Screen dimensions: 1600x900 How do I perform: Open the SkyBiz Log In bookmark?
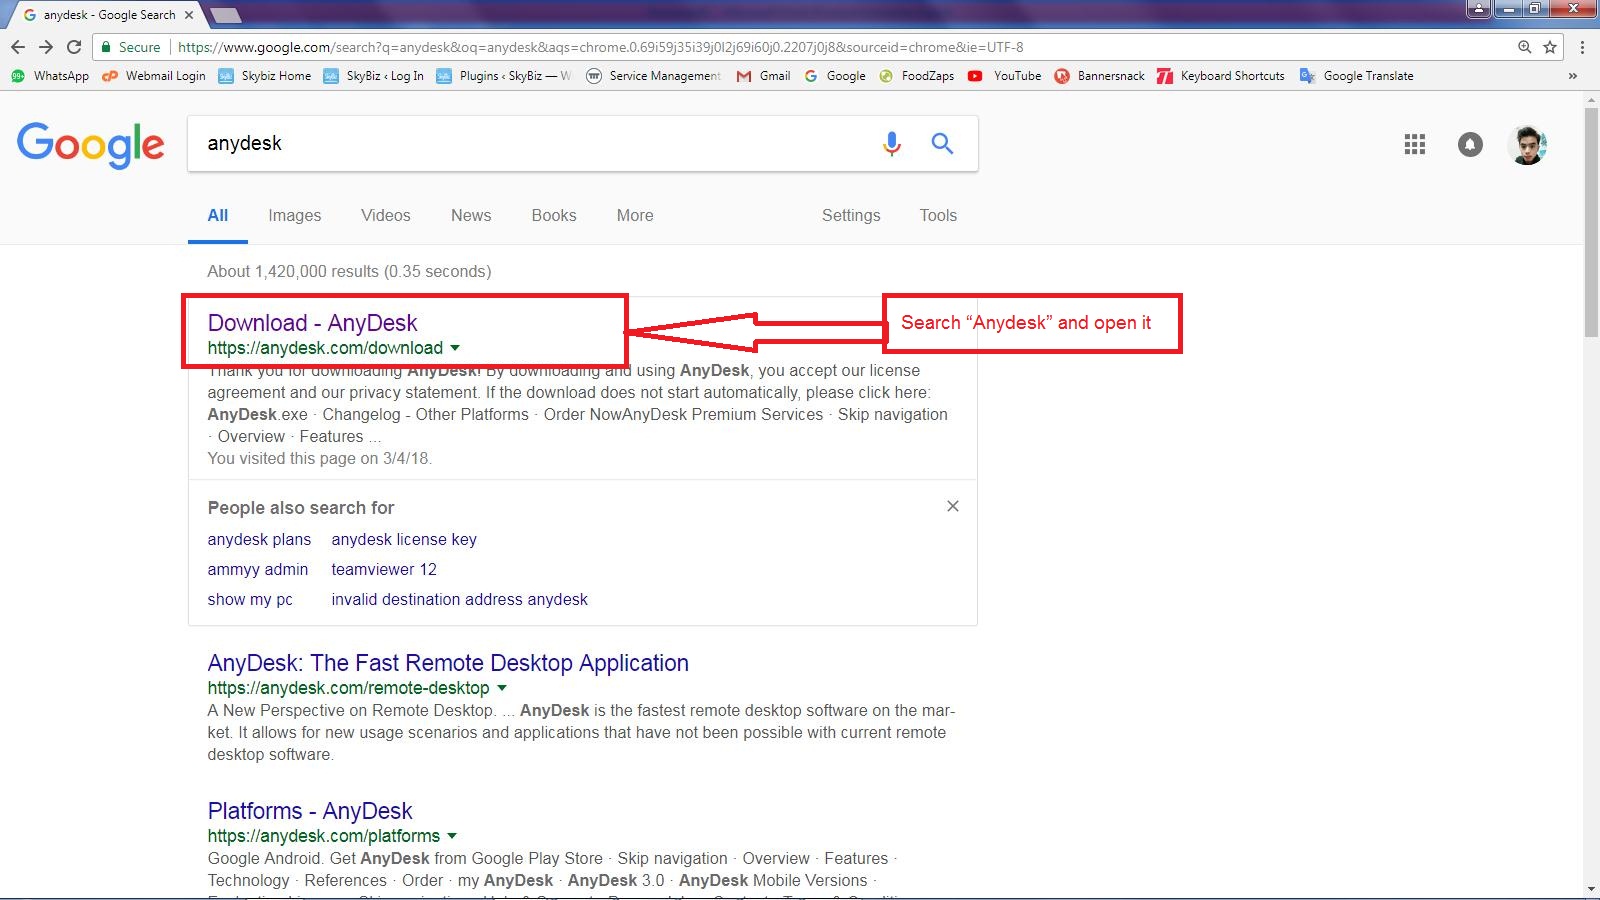coord(374,76)
